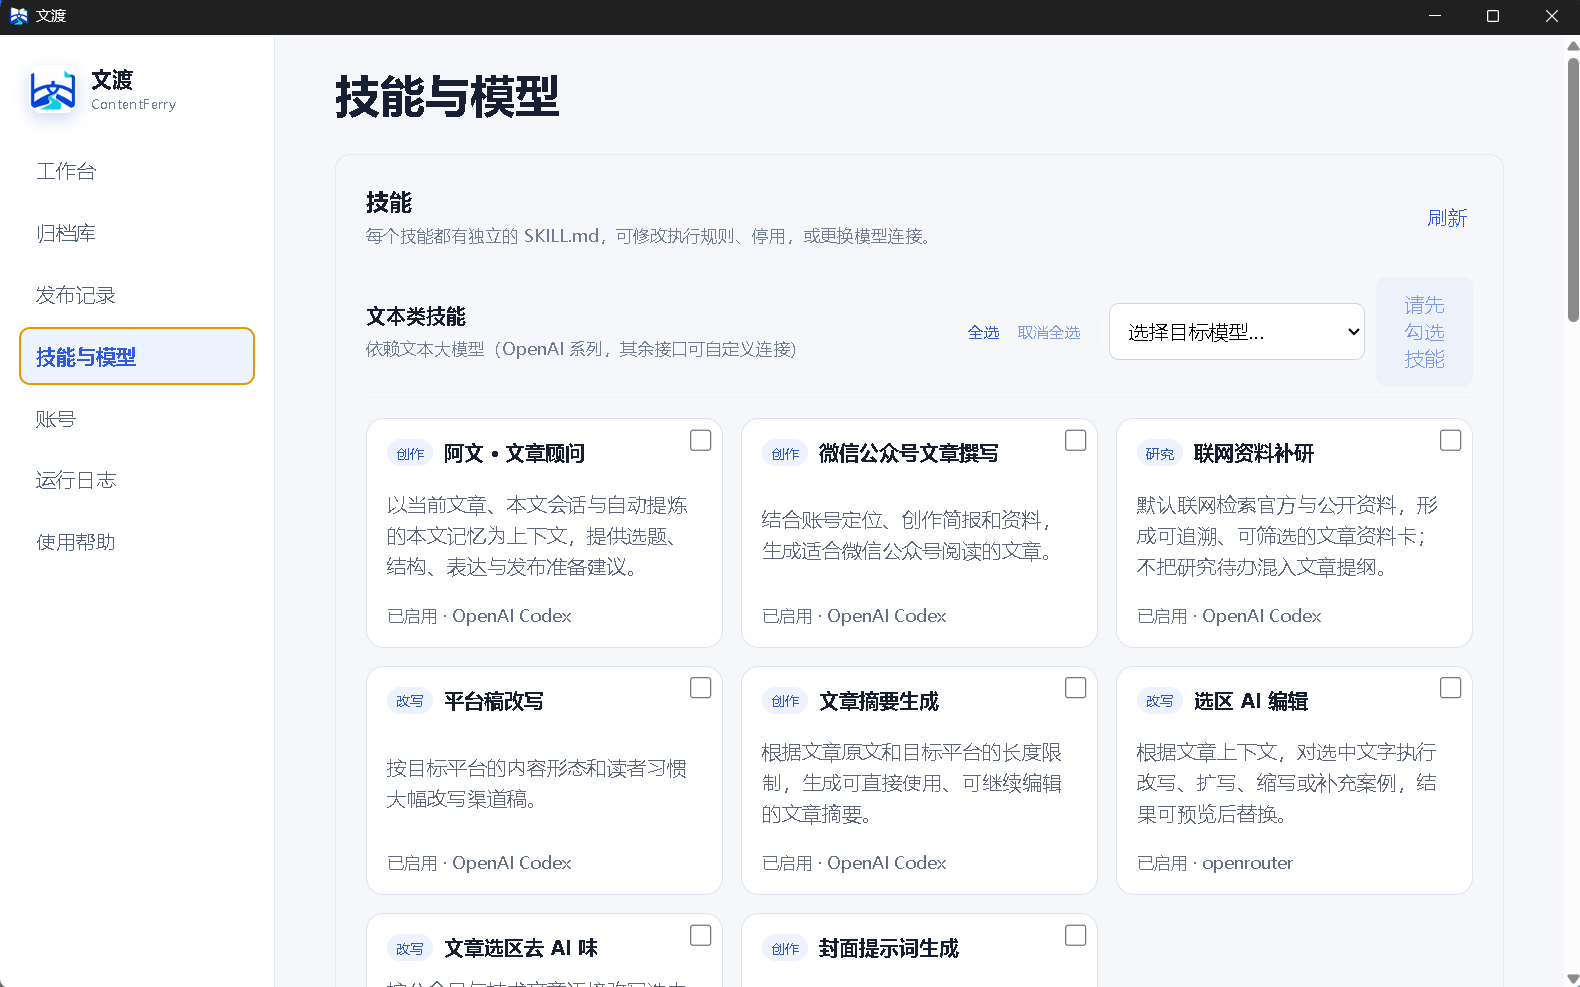Click the 改写 tag on 选区 AI 编辑
Image resolution: width=1580 pixels, height=987 pixels.
pyautogui.click(x=1160, y=702)
